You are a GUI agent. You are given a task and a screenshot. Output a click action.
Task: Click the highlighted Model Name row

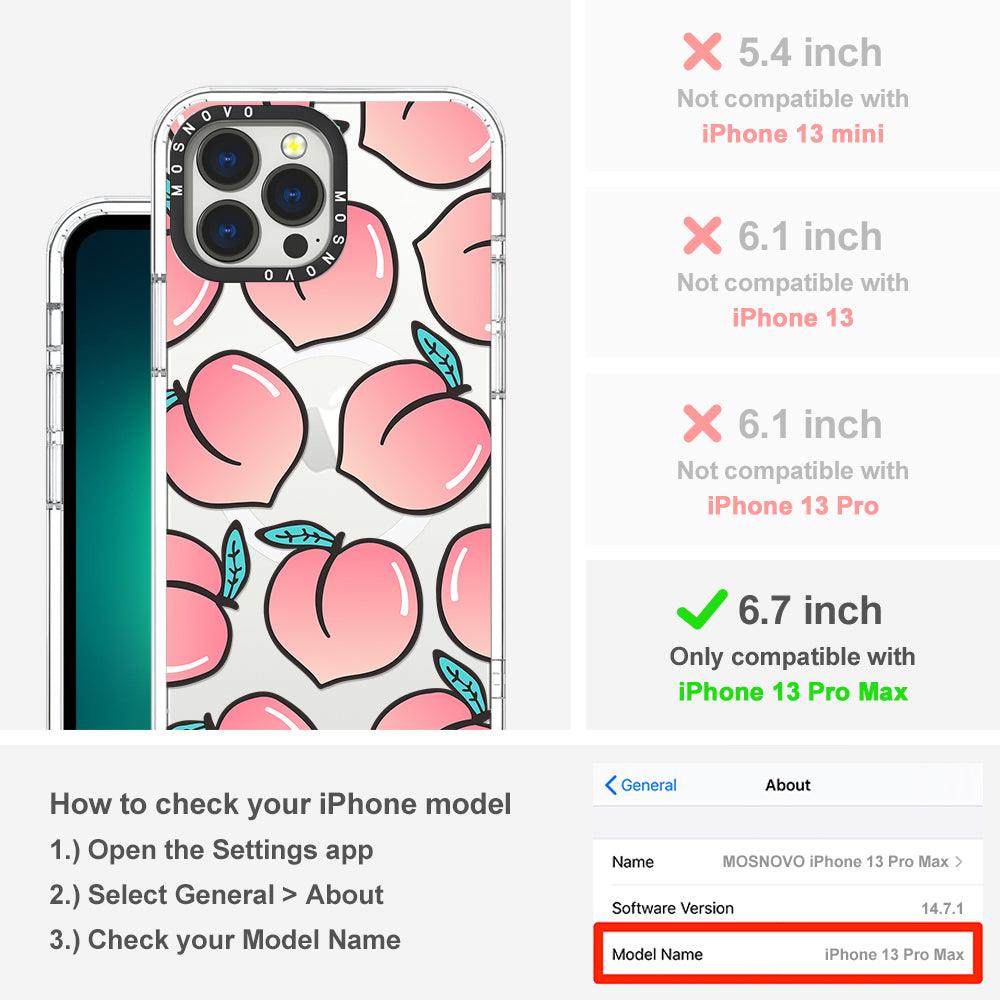pos(788,954)
